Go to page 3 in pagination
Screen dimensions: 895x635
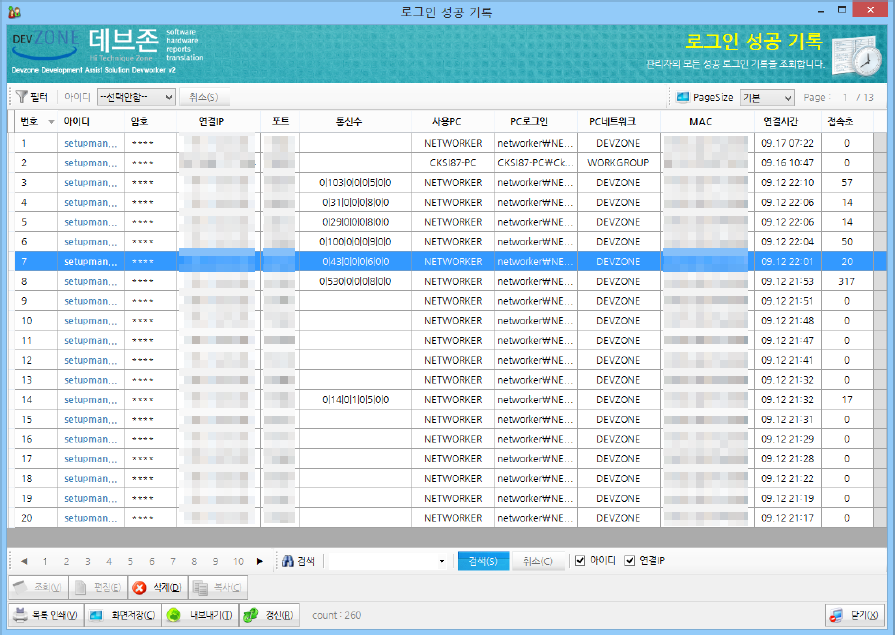[x=87, y=561]
